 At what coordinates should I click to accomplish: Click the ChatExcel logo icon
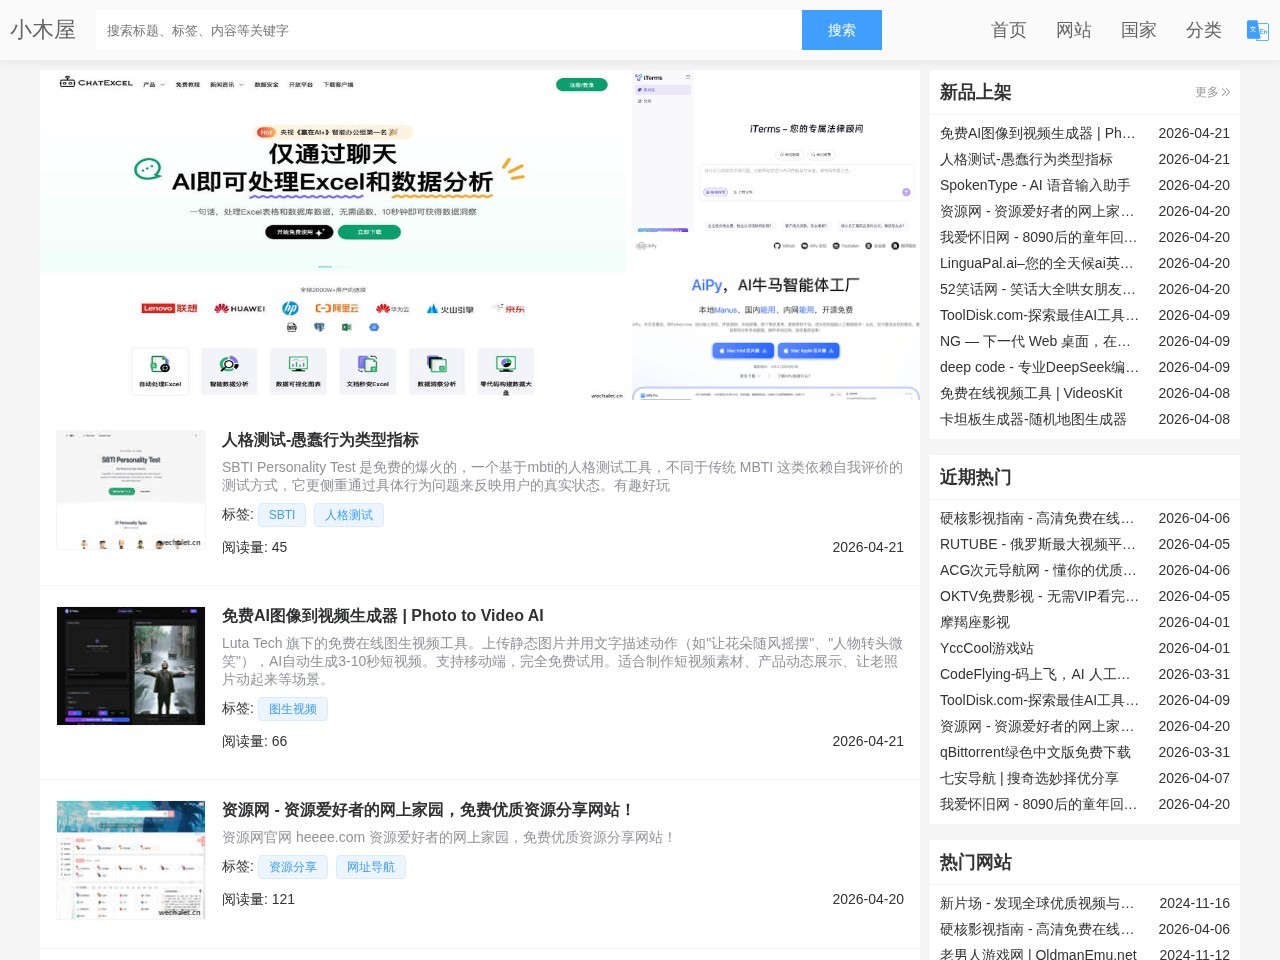click(x=67, y=84)
